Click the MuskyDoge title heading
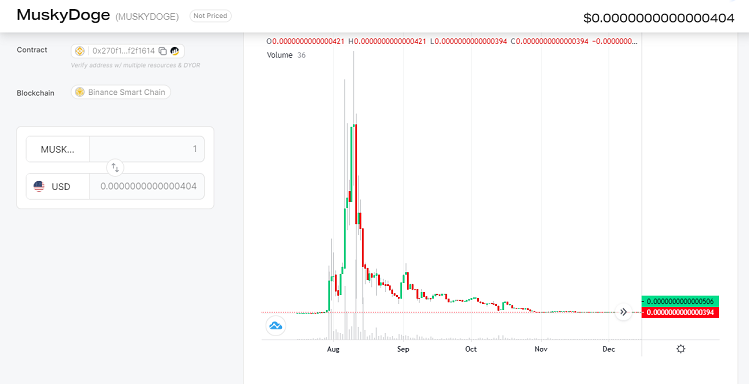Viewport: 749px width, 384px height. pyautogui.click(x=63, y=15)
